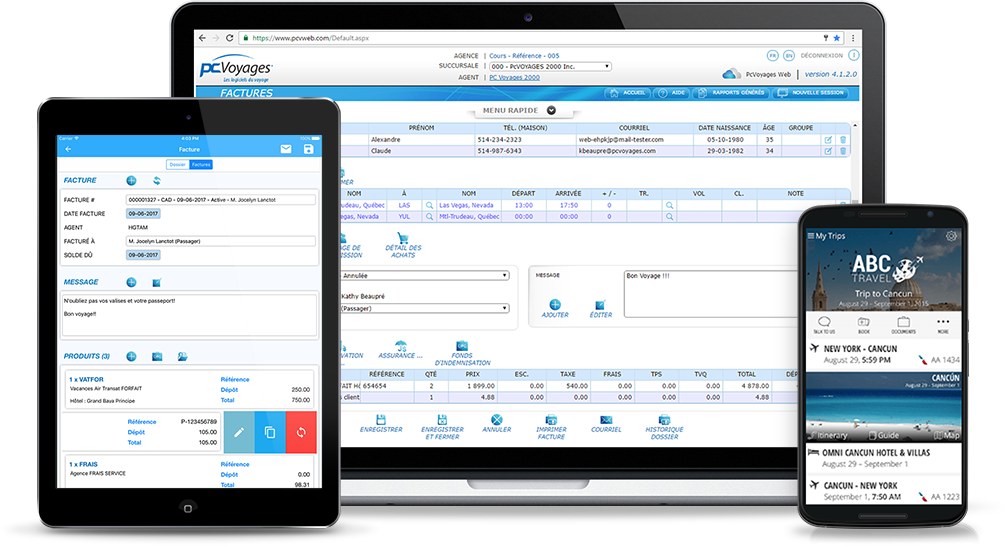1008x546 pixels.
Task: Click the search magnifier next to YUL
Action: pyautogui.click(x=429, y=217)
